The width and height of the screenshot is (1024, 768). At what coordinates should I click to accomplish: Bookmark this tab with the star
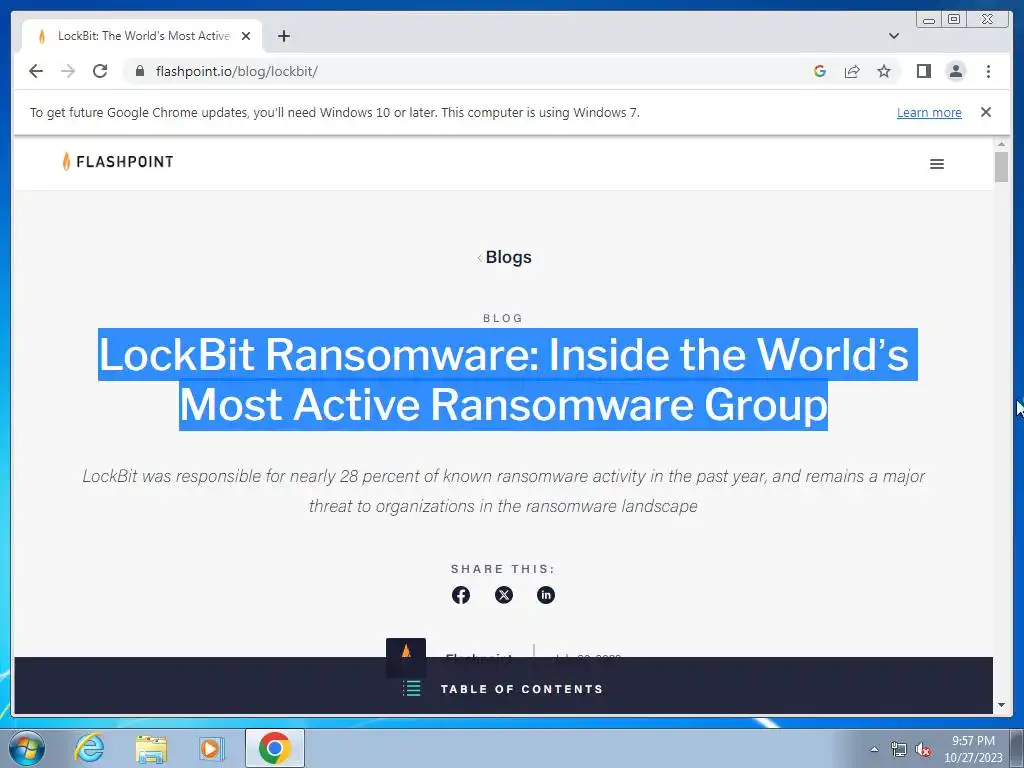tap(884, 71)
